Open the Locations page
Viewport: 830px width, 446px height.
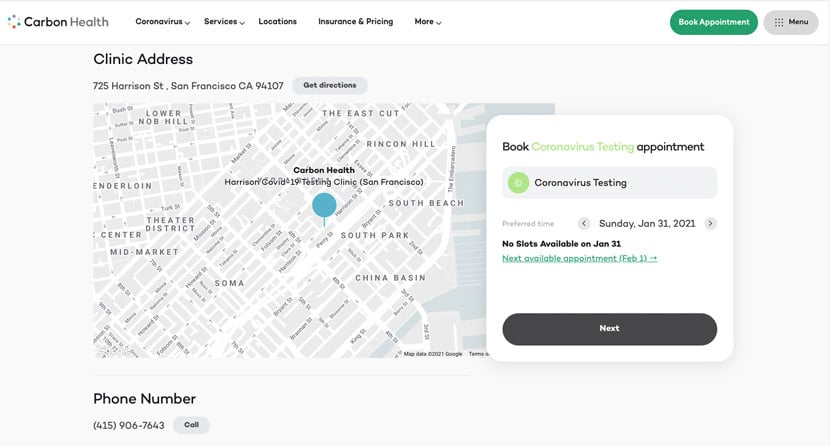coord(277,22)
